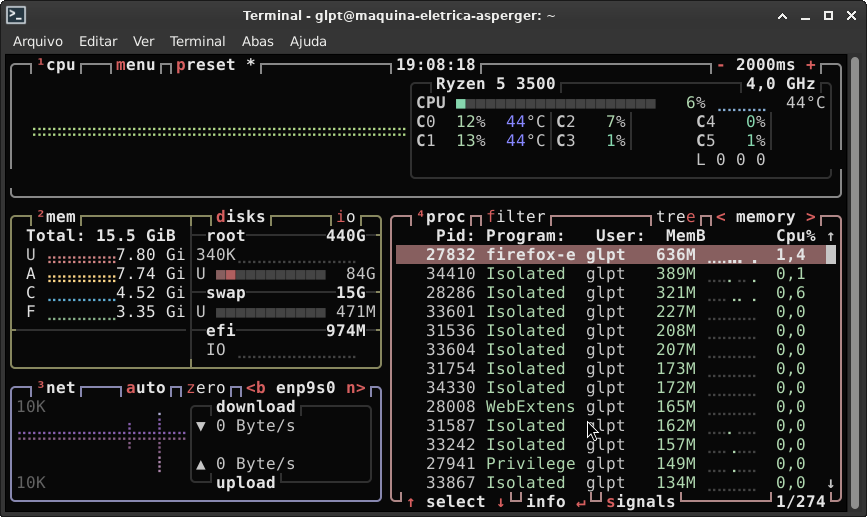Select Isolated process with Pid 28286

(x=611, y=293)
